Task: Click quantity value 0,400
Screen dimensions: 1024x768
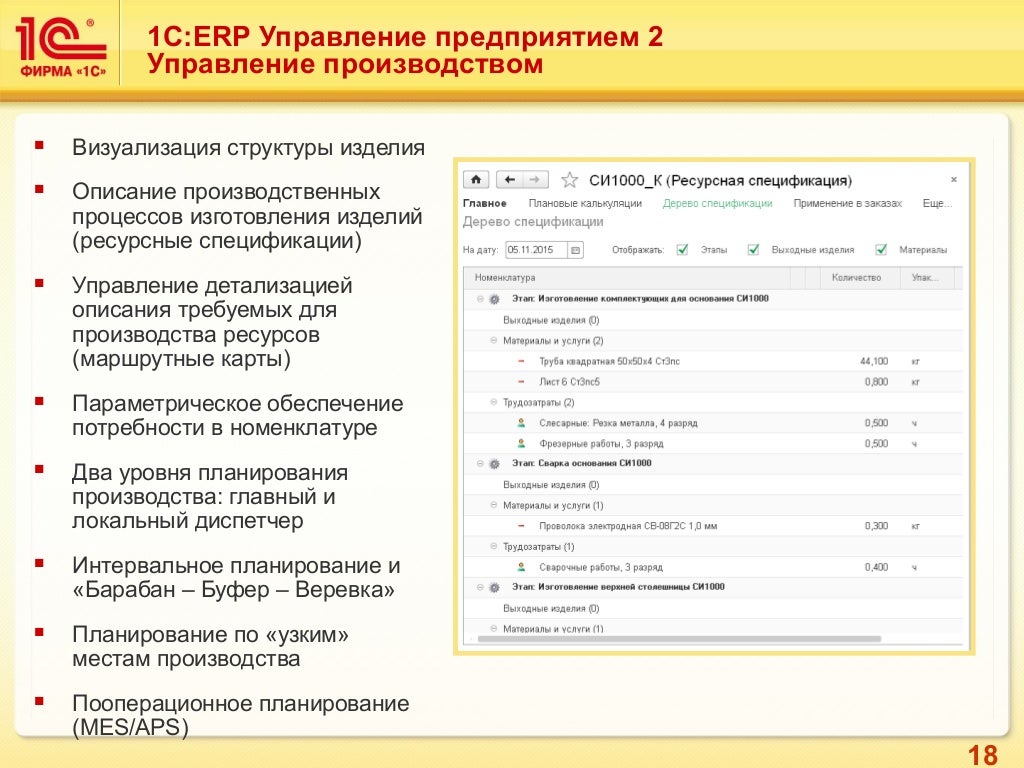Action: point(876,567)
